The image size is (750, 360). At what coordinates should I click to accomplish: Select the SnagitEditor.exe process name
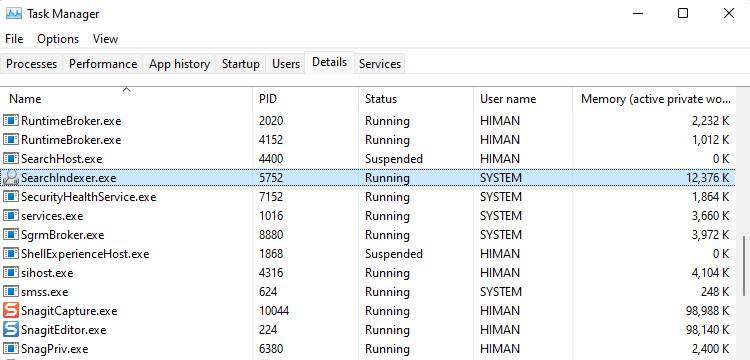click(64, 330)
